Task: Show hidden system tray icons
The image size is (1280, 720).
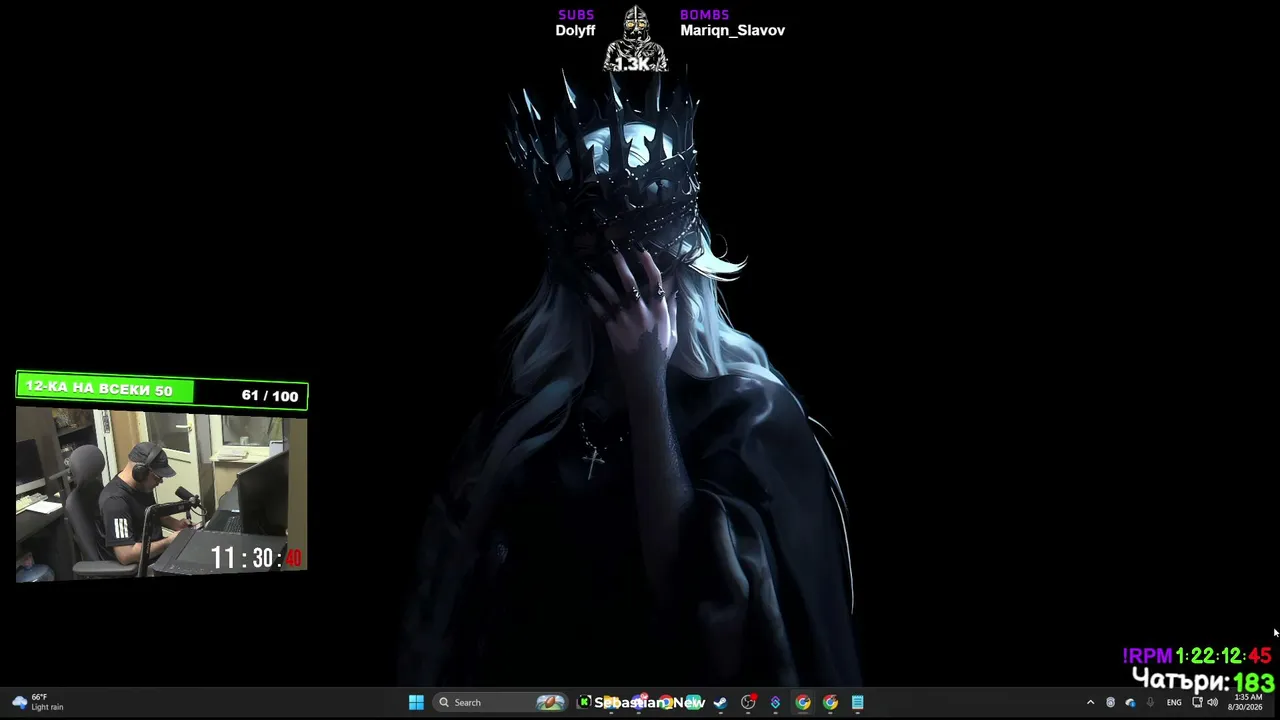Action: [1090, 702]
